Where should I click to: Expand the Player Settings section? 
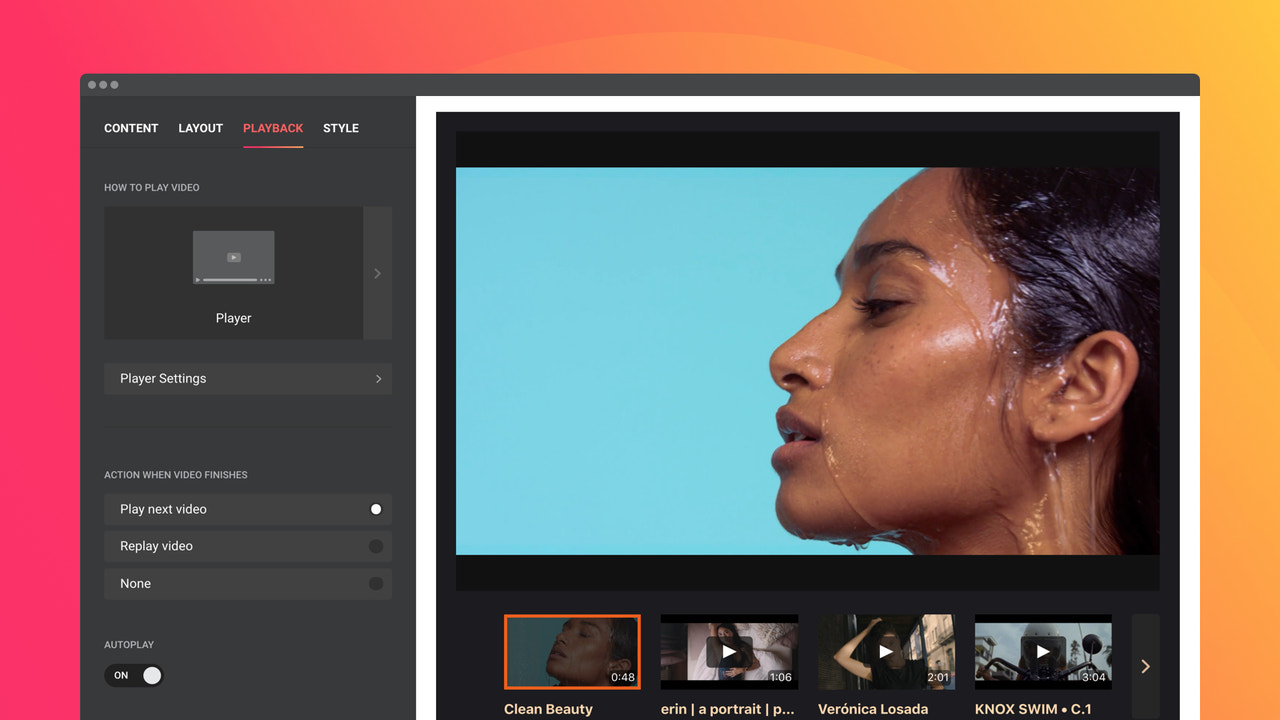[247, 378]
